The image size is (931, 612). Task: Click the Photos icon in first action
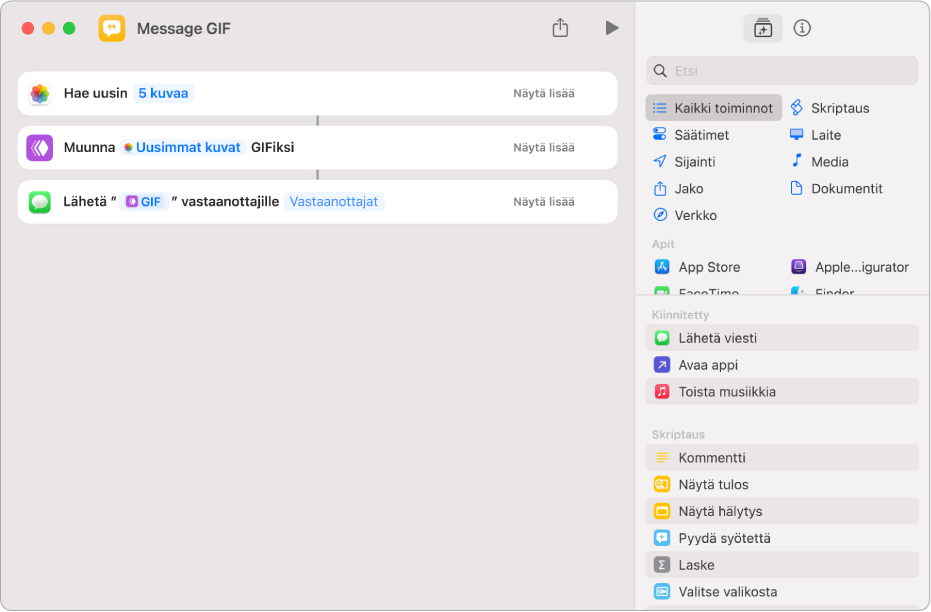point(40,94)
